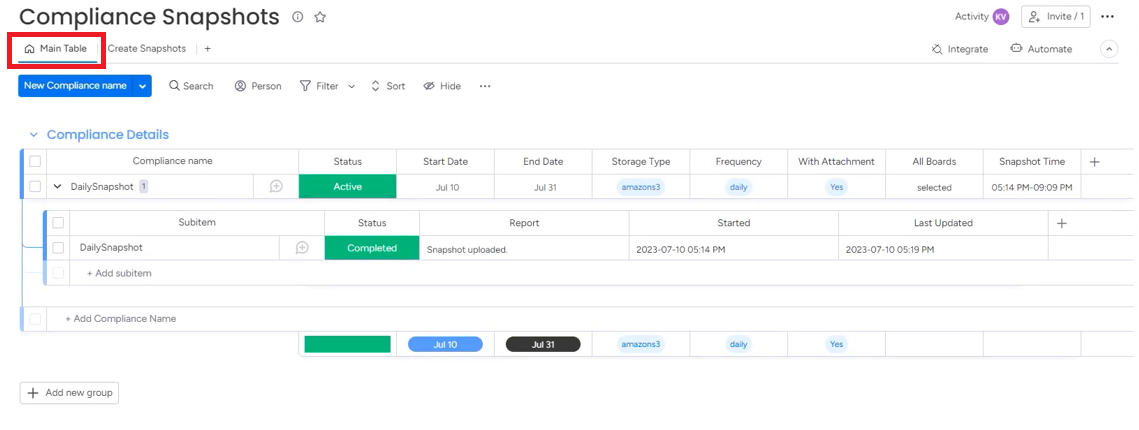This screenshot has width=1139, height=430.
Task: Click the Last Updated 2023-07-10 05:19 PM cell
Action: (x=943, y=249)
